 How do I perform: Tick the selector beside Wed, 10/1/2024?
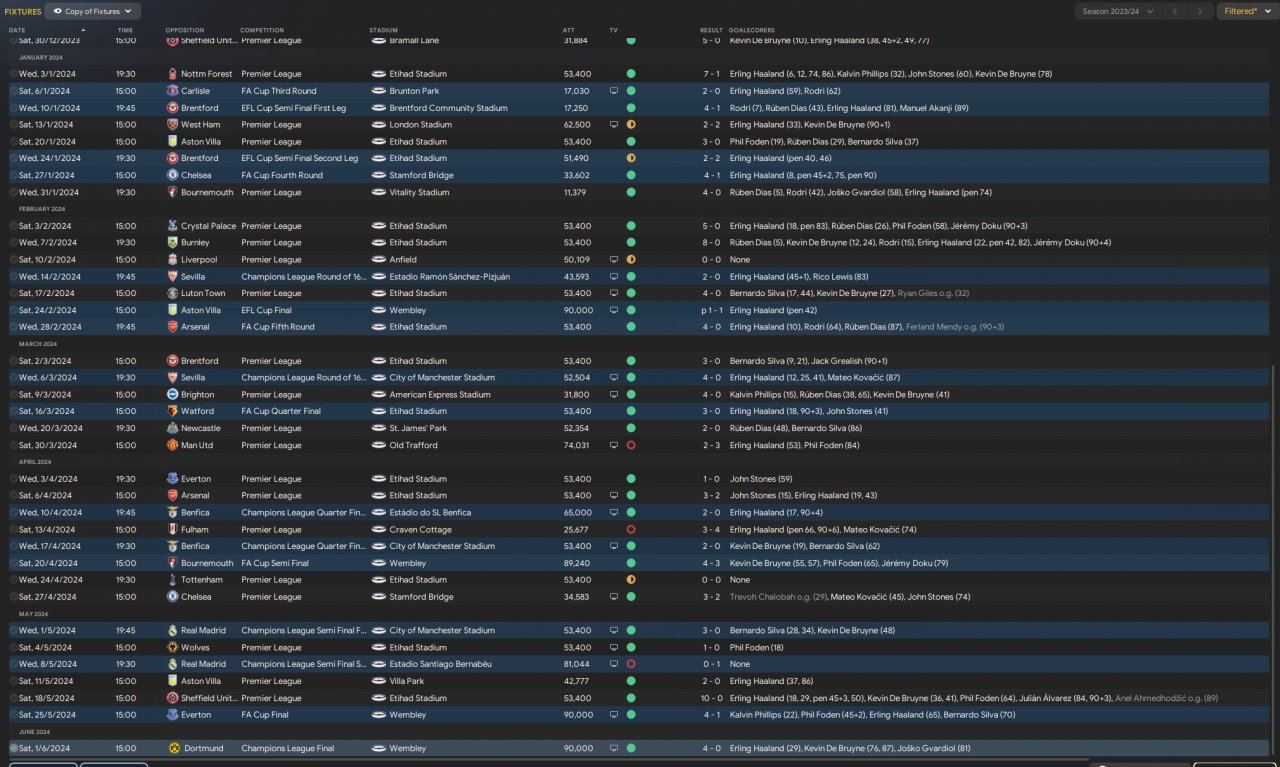tap(13, 108)
